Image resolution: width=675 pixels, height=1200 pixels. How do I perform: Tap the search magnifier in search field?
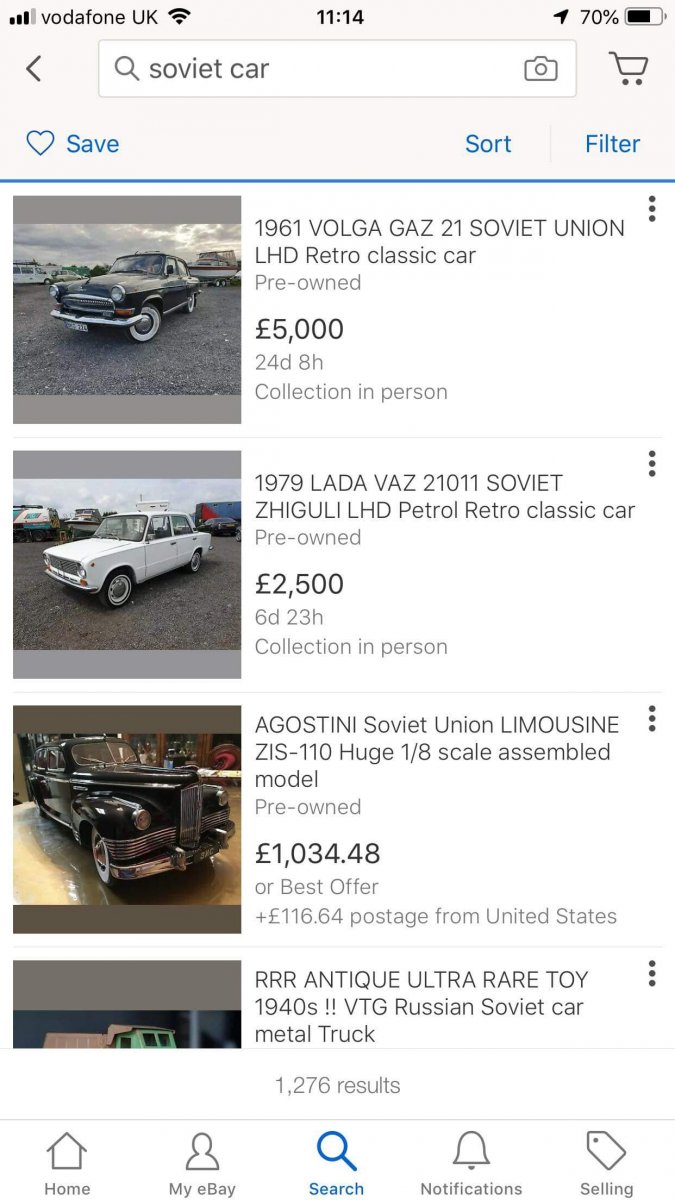(x=127, y=69)
